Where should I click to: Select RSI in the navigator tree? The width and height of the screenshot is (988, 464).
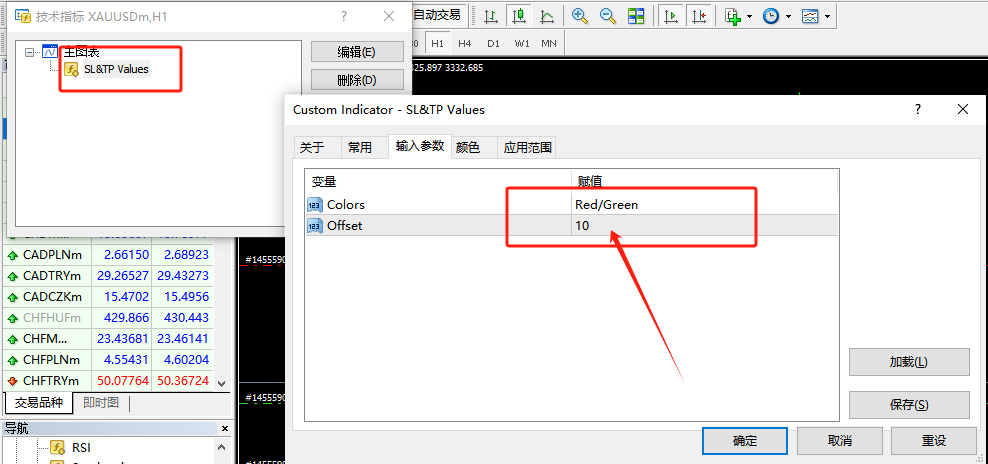click(x=81, y=448)
